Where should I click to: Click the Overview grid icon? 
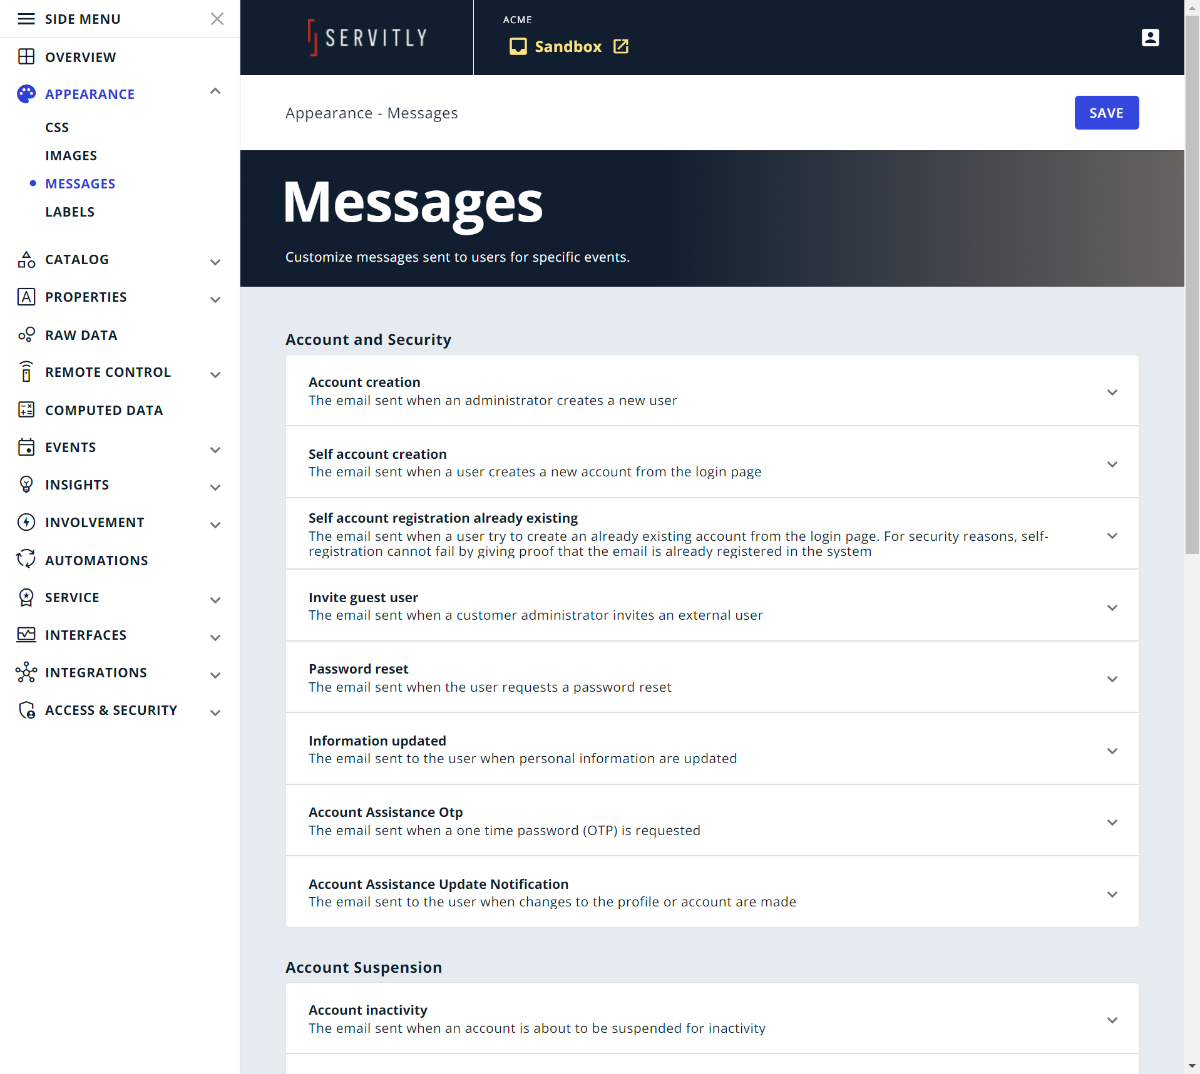[27, 57]
